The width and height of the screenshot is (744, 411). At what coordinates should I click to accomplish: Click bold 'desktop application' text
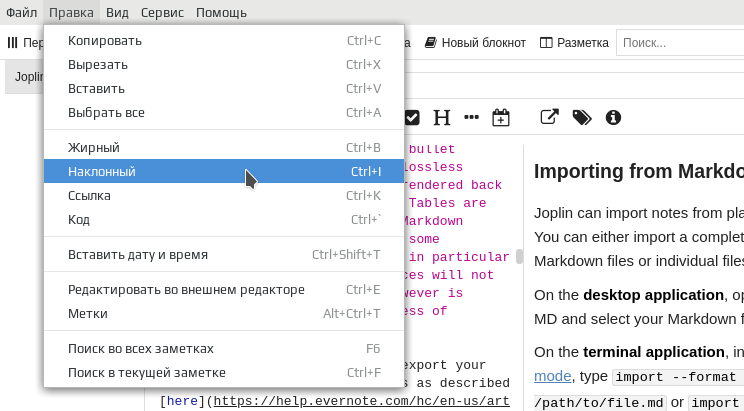[x=653, y=295]
